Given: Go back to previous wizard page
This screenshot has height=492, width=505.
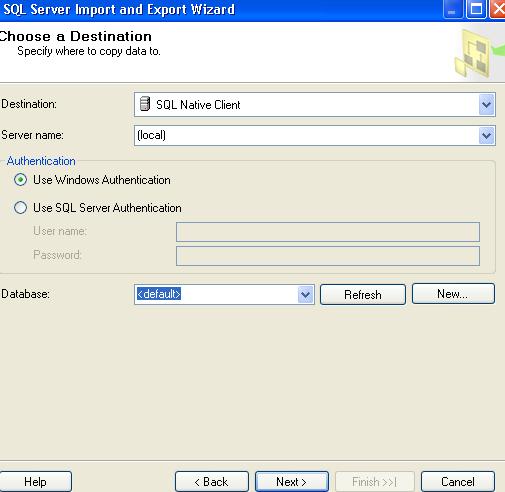Looking at the screenshot, I should (212, 482).
